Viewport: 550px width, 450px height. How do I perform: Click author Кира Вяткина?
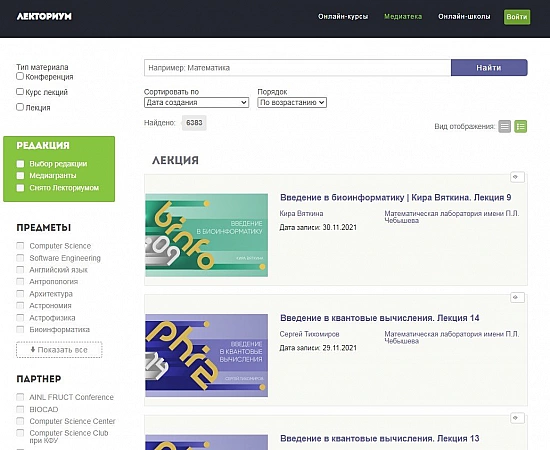coord(301,214)
